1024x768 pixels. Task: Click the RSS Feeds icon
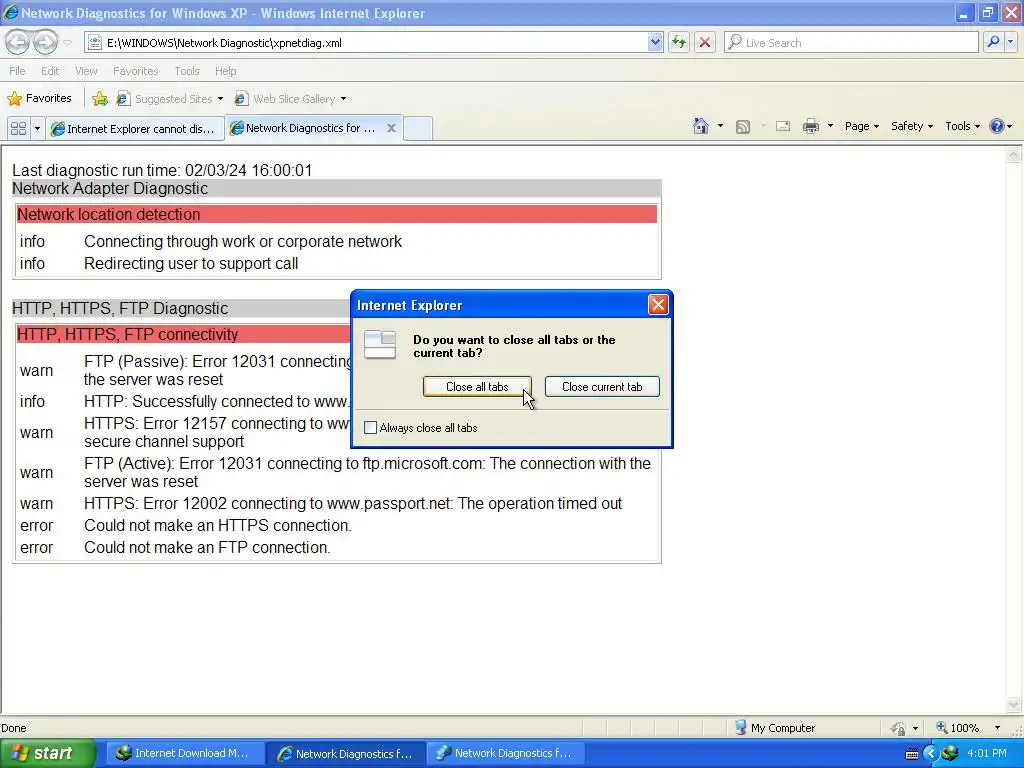click(x=743, y=127)
